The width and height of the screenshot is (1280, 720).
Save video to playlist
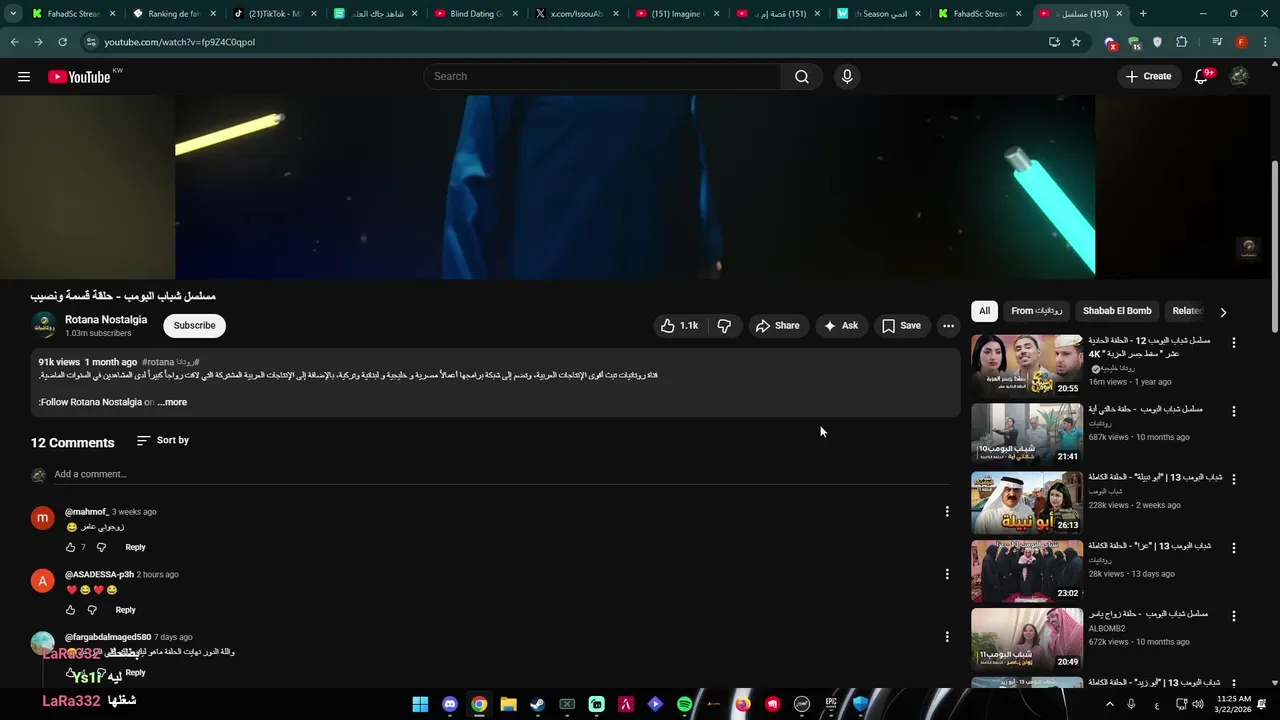(x=901, y=325)
